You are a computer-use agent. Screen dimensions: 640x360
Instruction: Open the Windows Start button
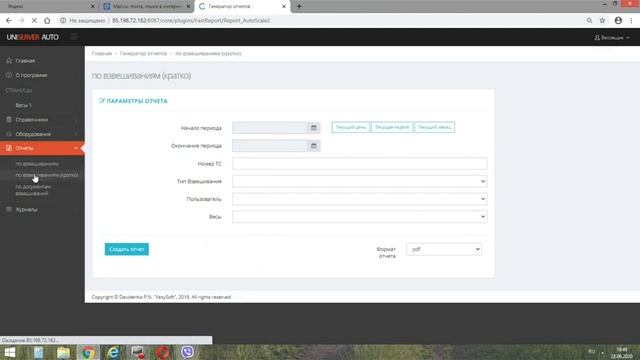[9, 352]
